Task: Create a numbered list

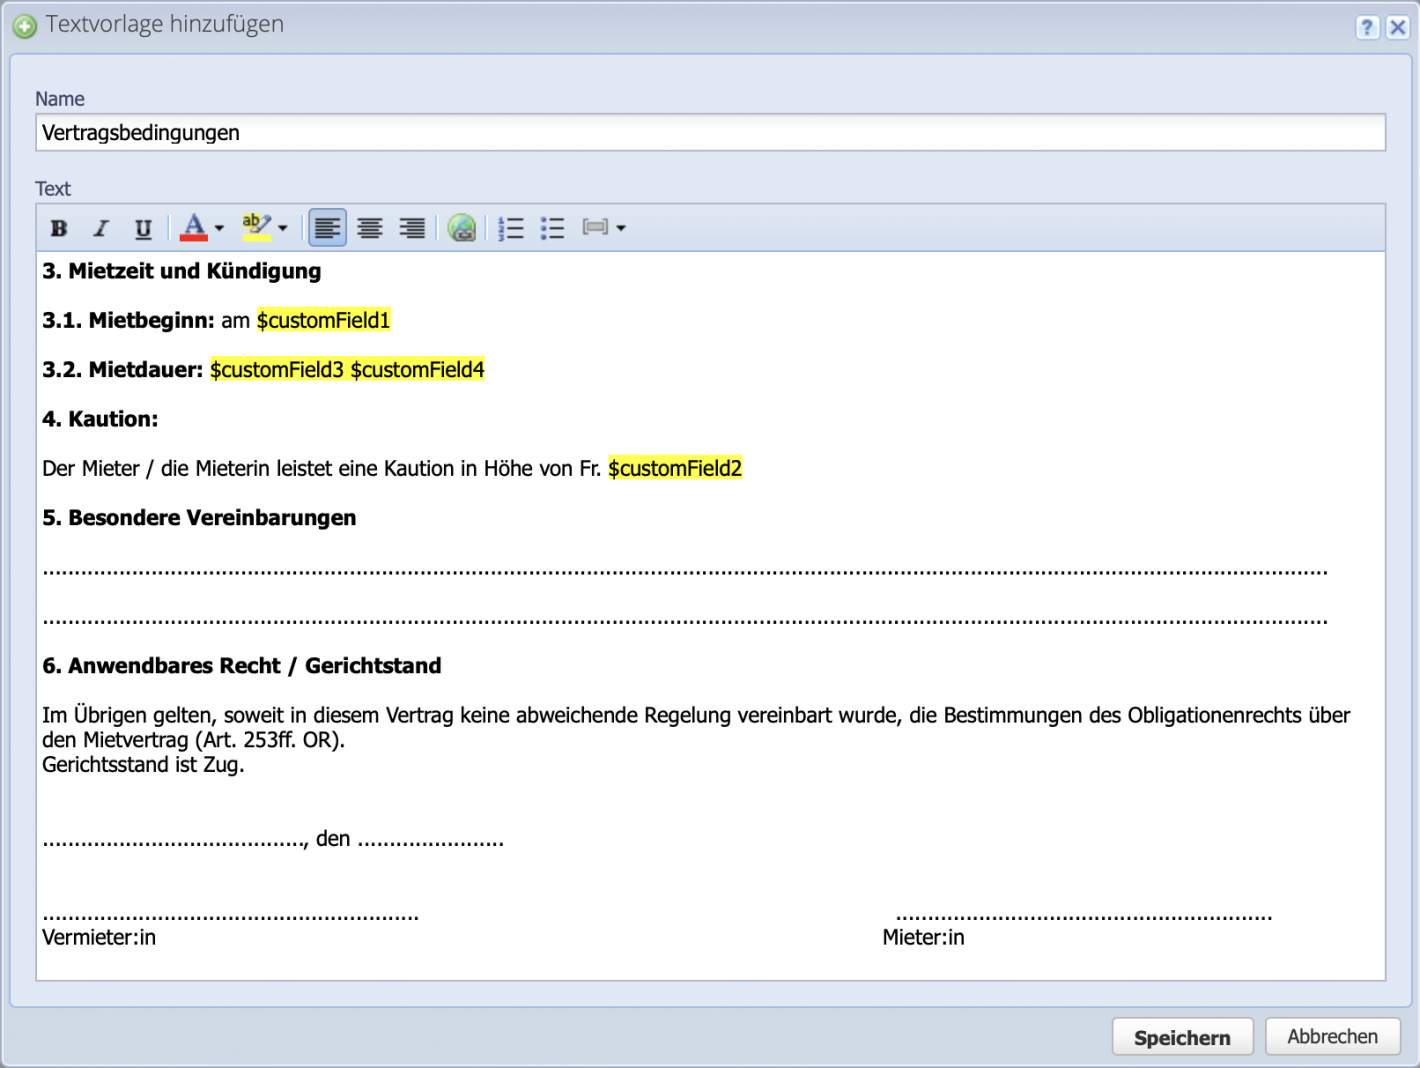Action: point(511,228)
